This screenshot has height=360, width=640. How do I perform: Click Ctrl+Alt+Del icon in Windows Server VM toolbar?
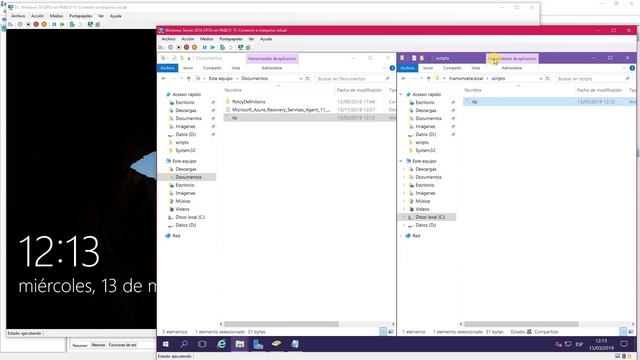161,47
